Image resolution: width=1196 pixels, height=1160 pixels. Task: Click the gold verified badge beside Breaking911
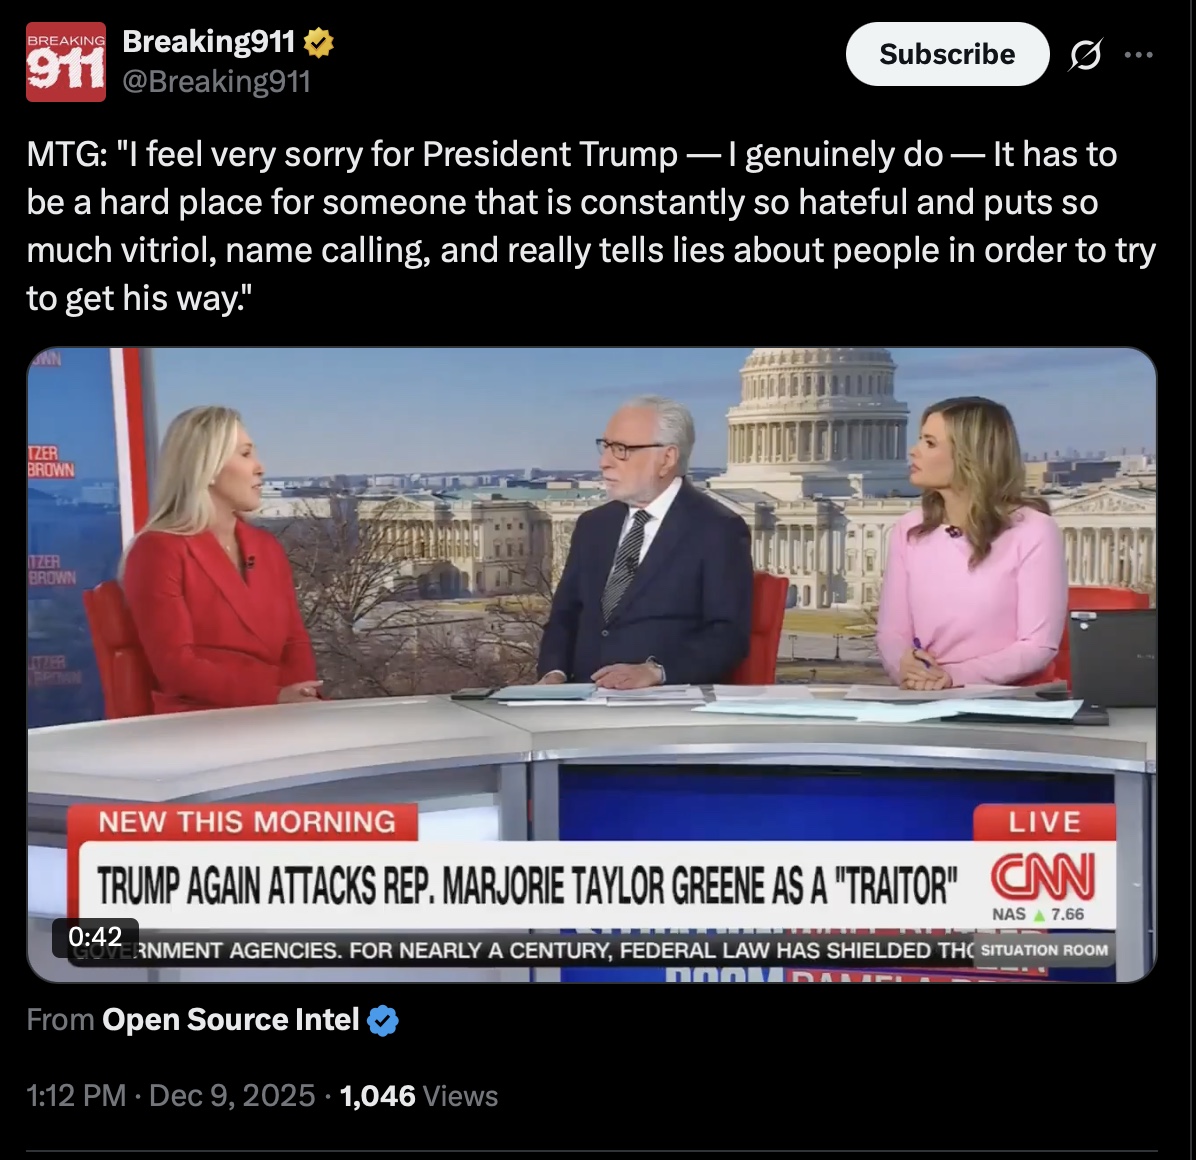[x=319, y=43]
